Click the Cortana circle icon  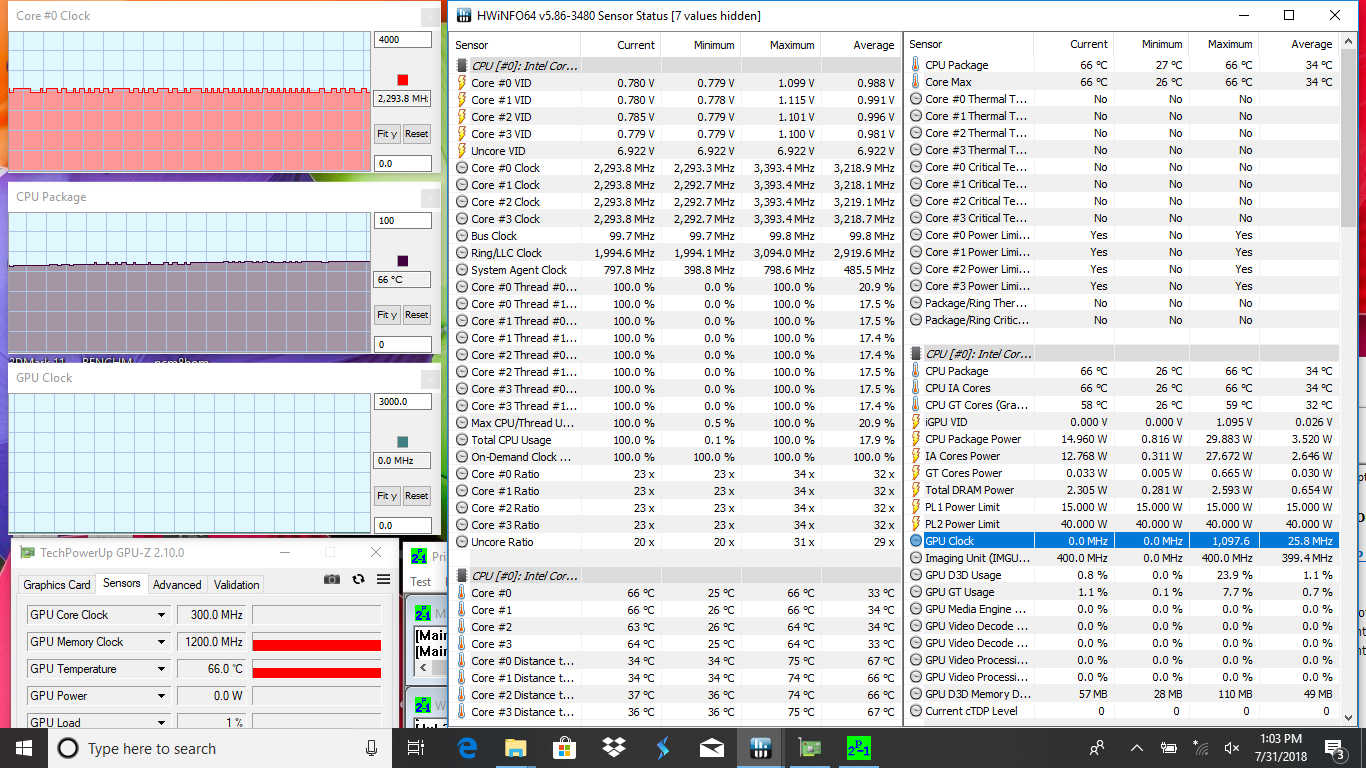pyautogui.click(x=68, y=748)
